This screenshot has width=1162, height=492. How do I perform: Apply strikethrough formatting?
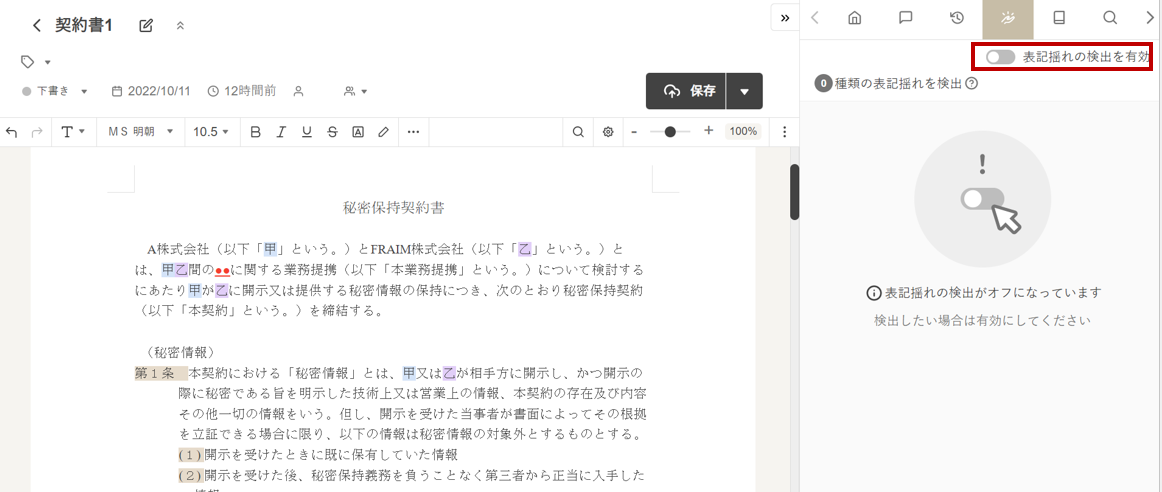[332, 132]
